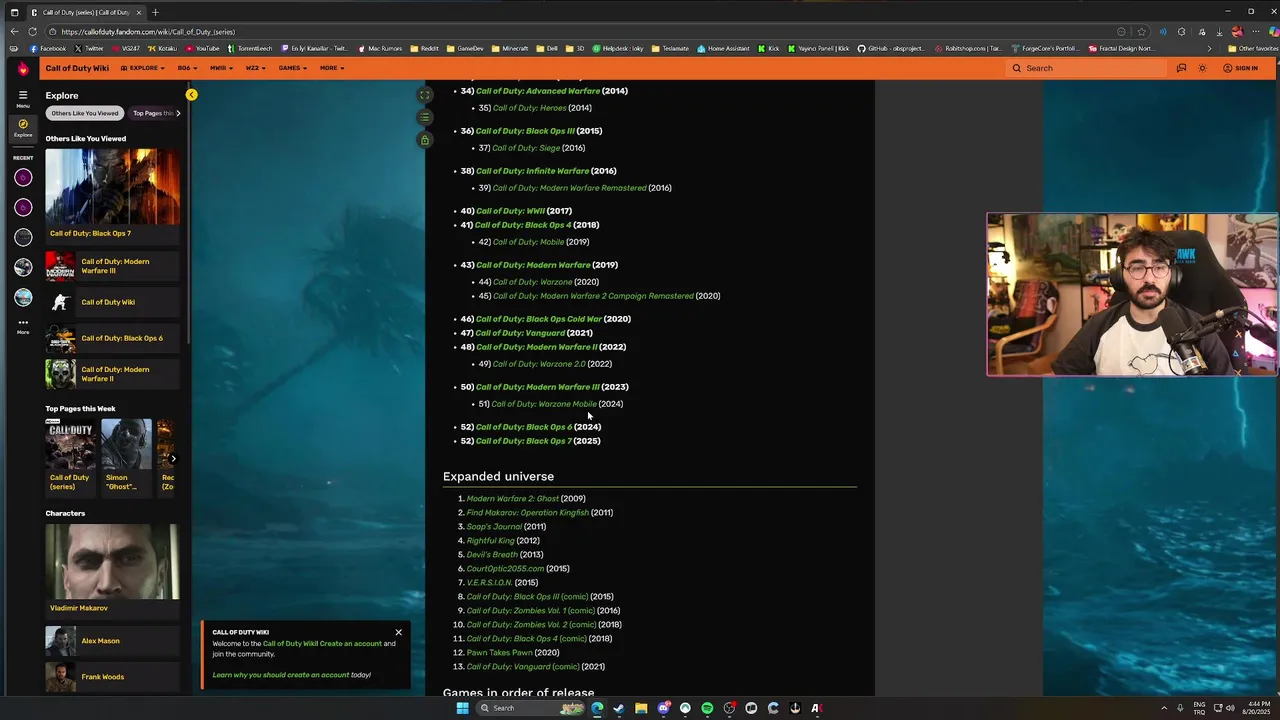The width and height of the screenshot is (1280, 720).
Task: Open Discord from the taskbar
Action: pos(663,708)
